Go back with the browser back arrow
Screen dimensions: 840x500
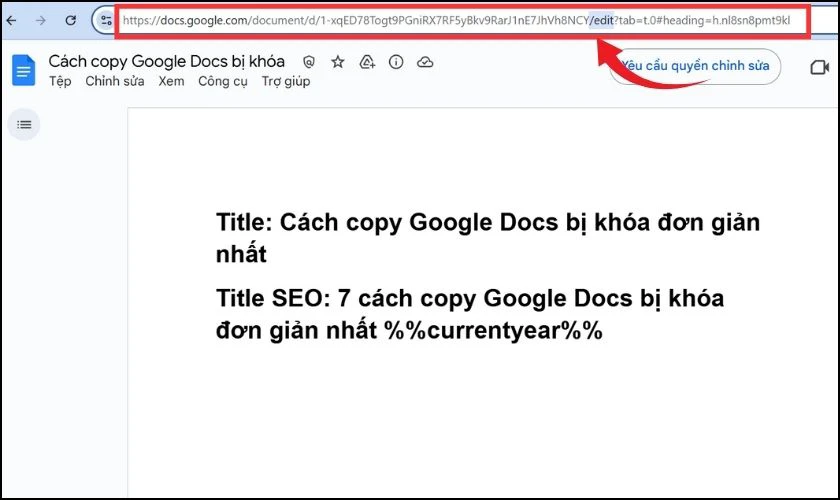point(11,21)
